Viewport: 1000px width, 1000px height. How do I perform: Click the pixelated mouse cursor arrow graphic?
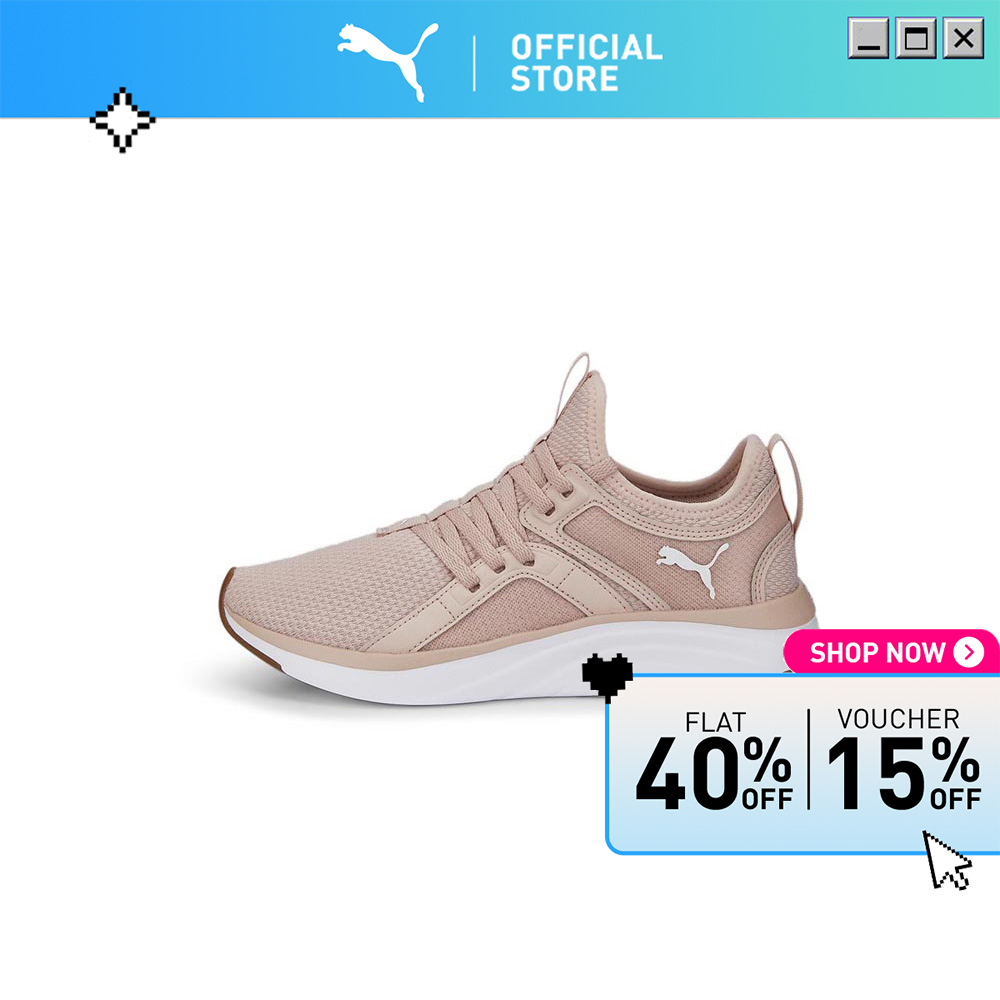tap(946, 860)
